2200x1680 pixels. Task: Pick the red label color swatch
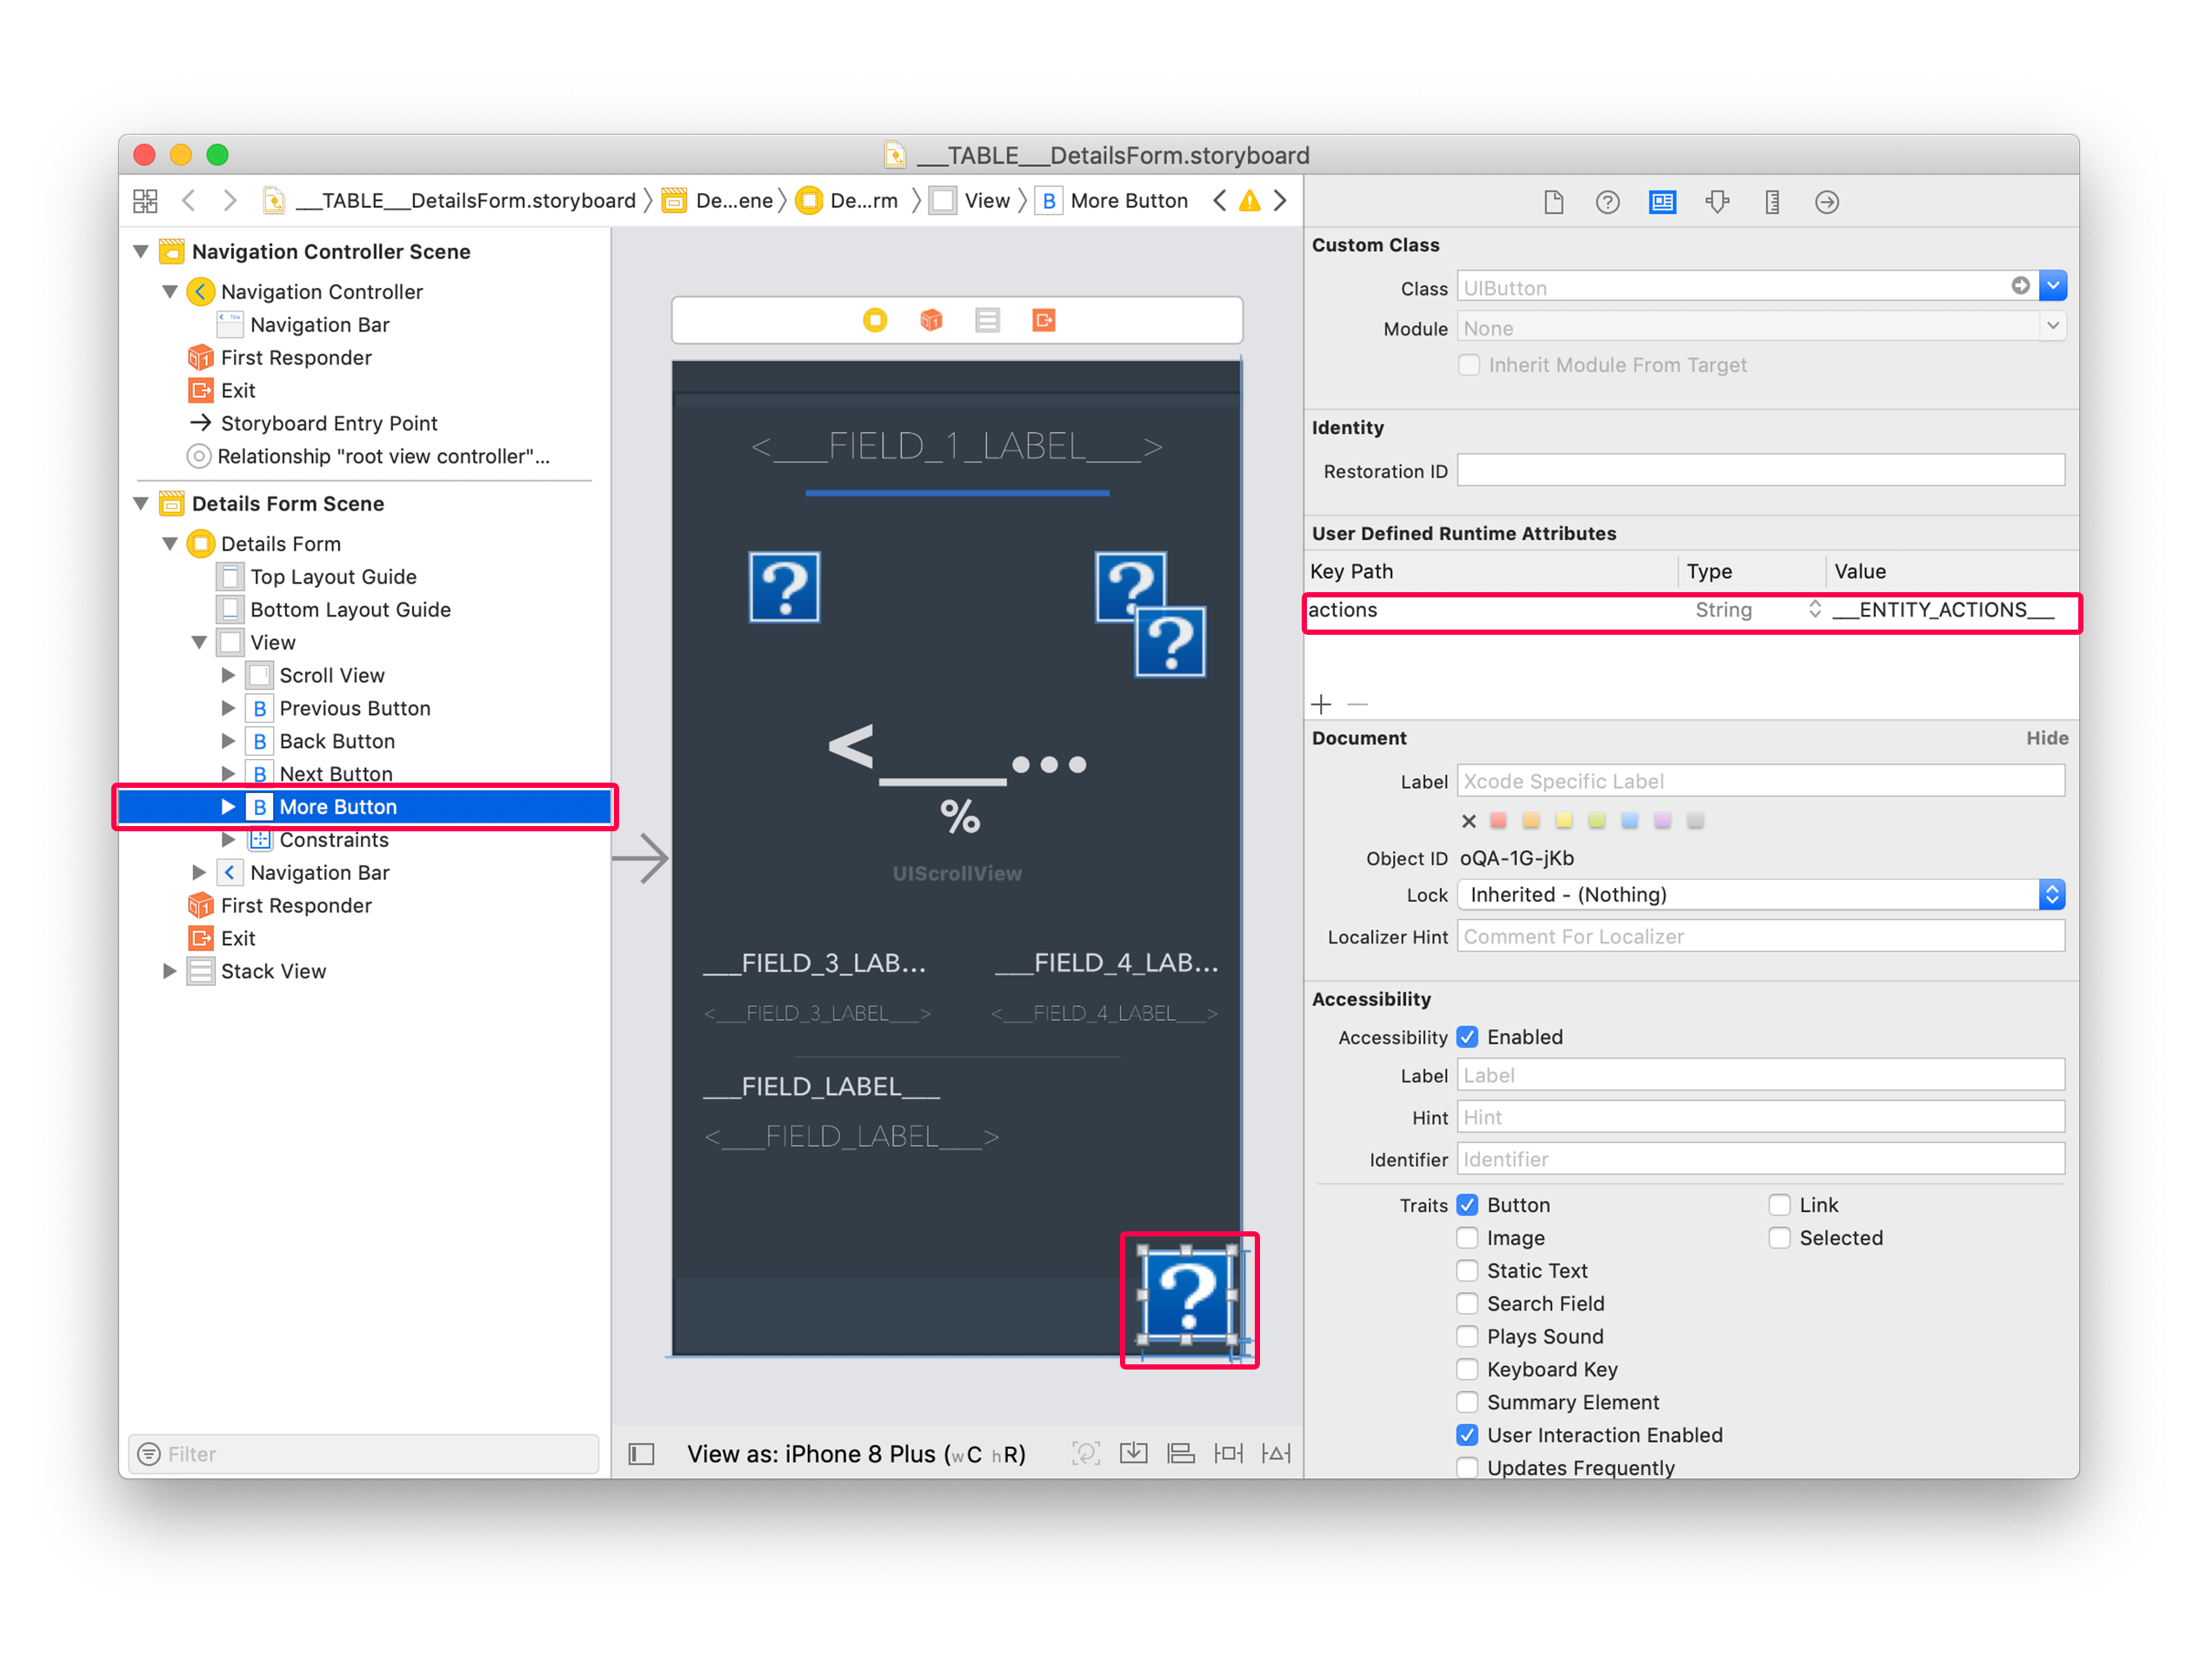[1498, 821]
